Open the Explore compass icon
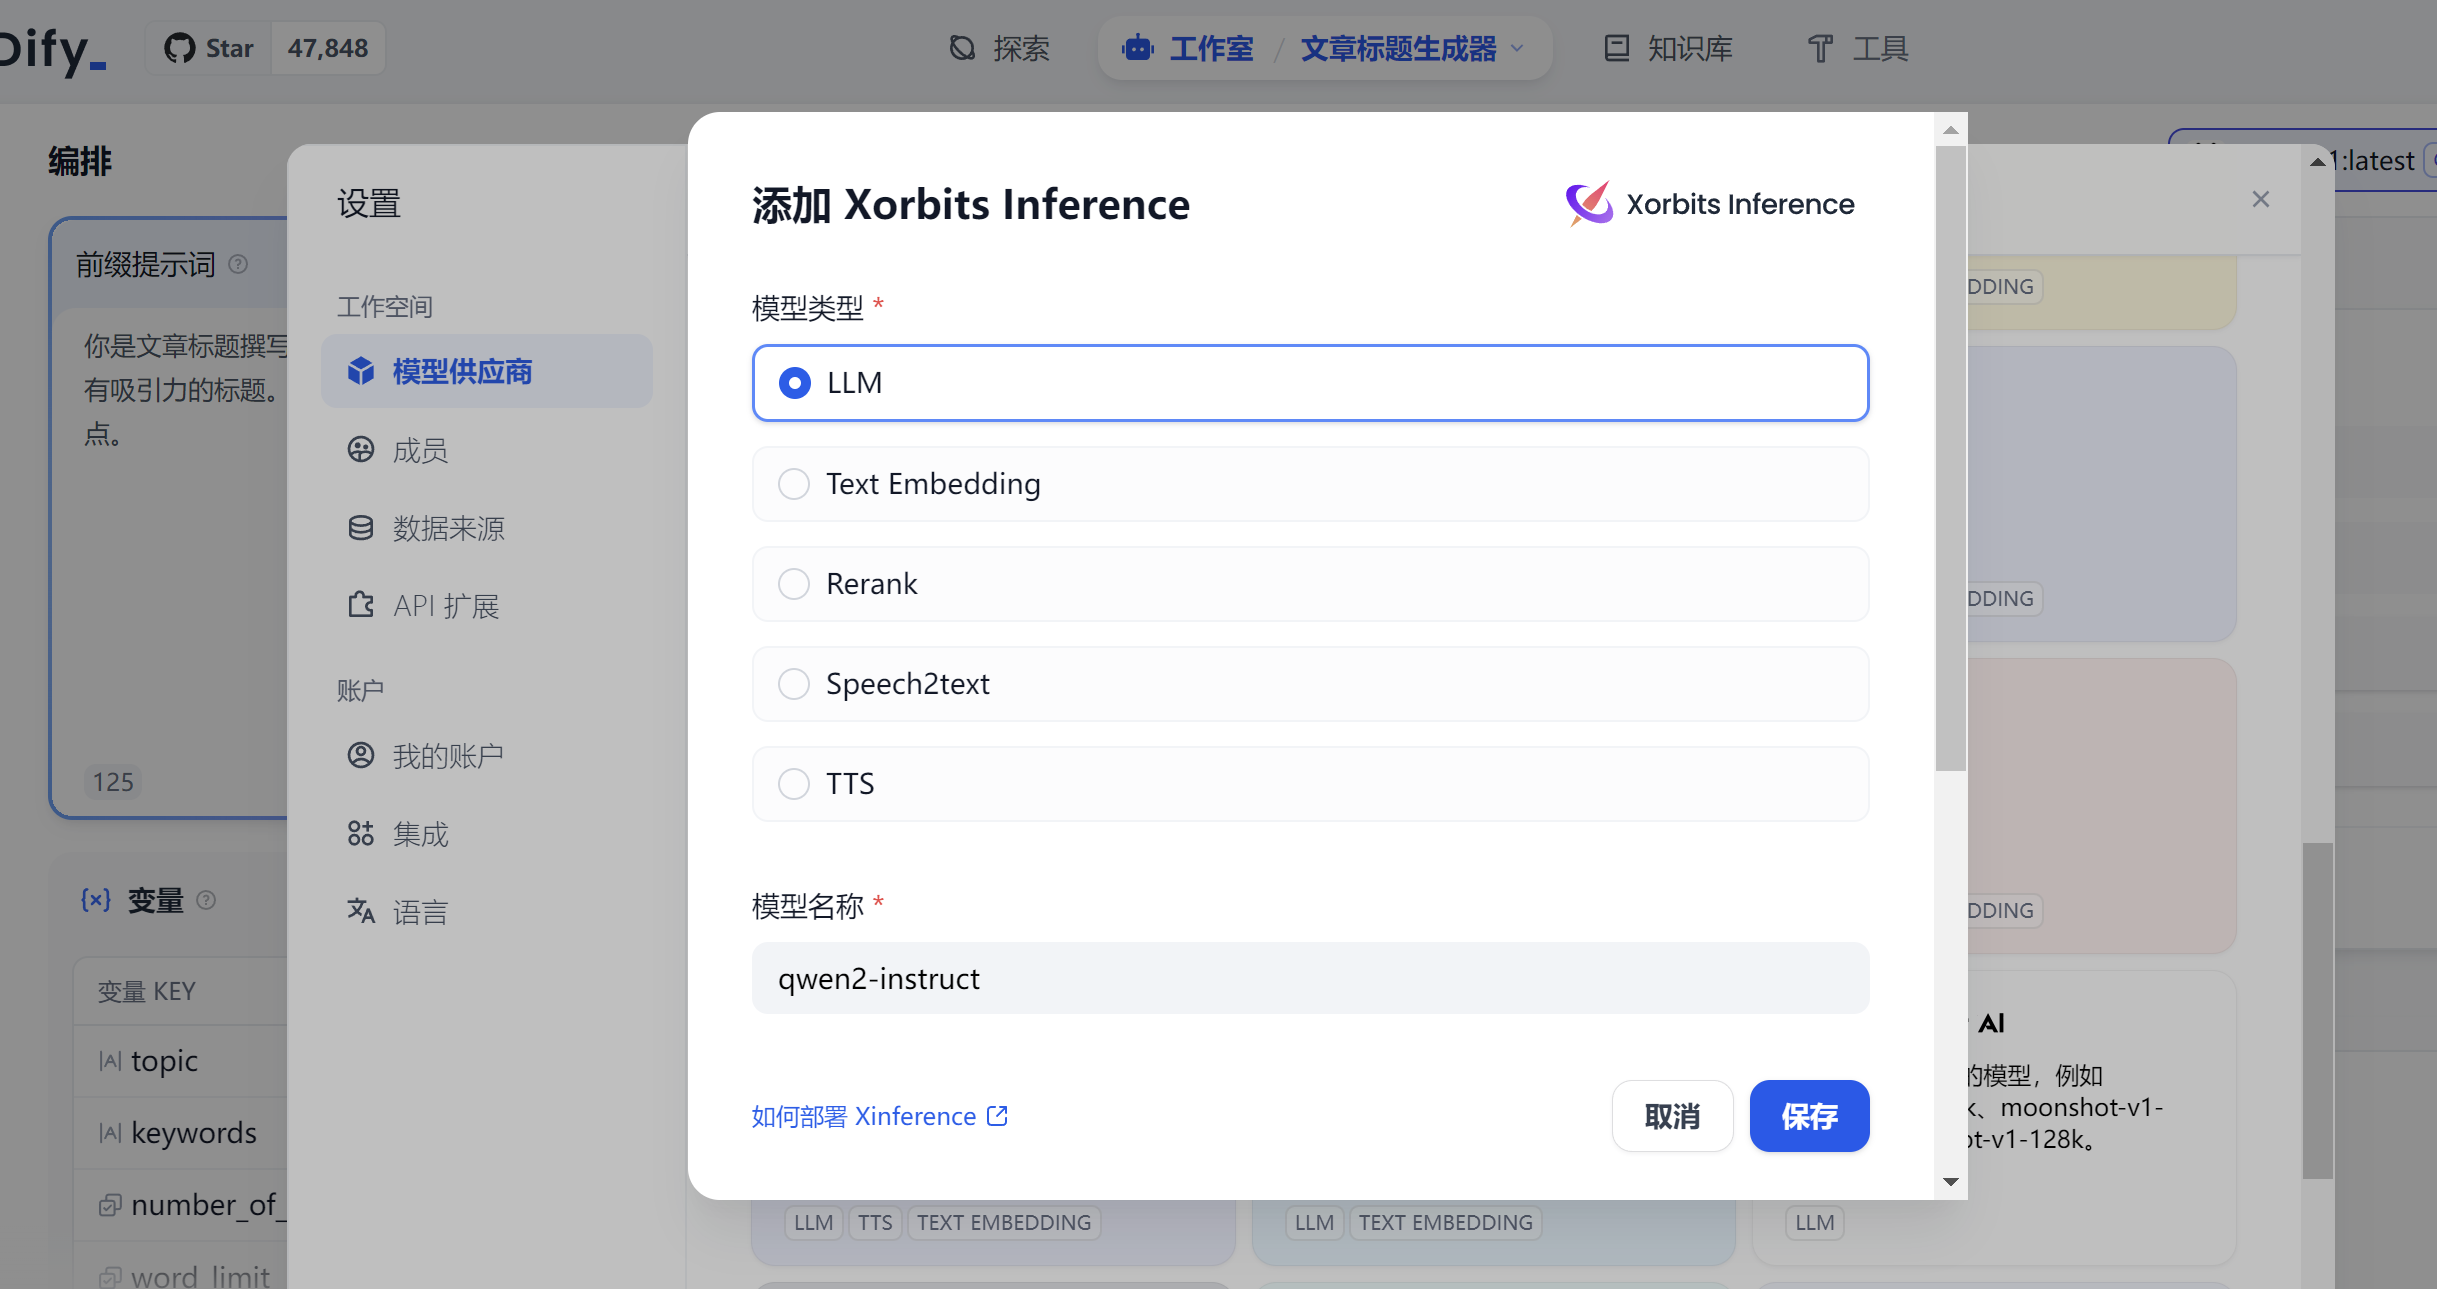 (962, 48)
